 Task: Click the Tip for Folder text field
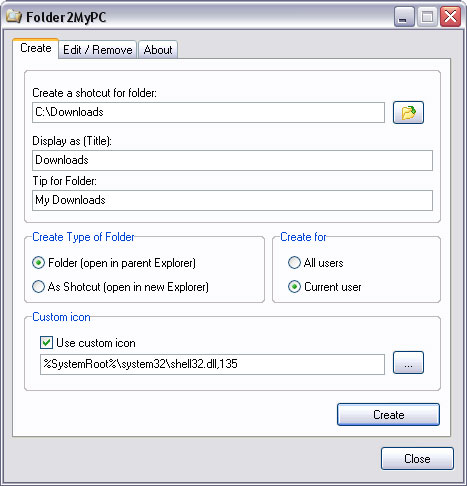232,200
